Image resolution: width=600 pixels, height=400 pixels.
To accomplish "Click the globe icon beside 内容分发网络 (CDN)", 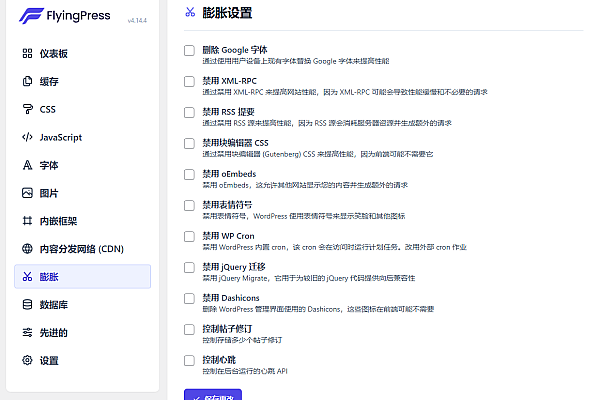I will pyautogui.click(x=27, y=249).
